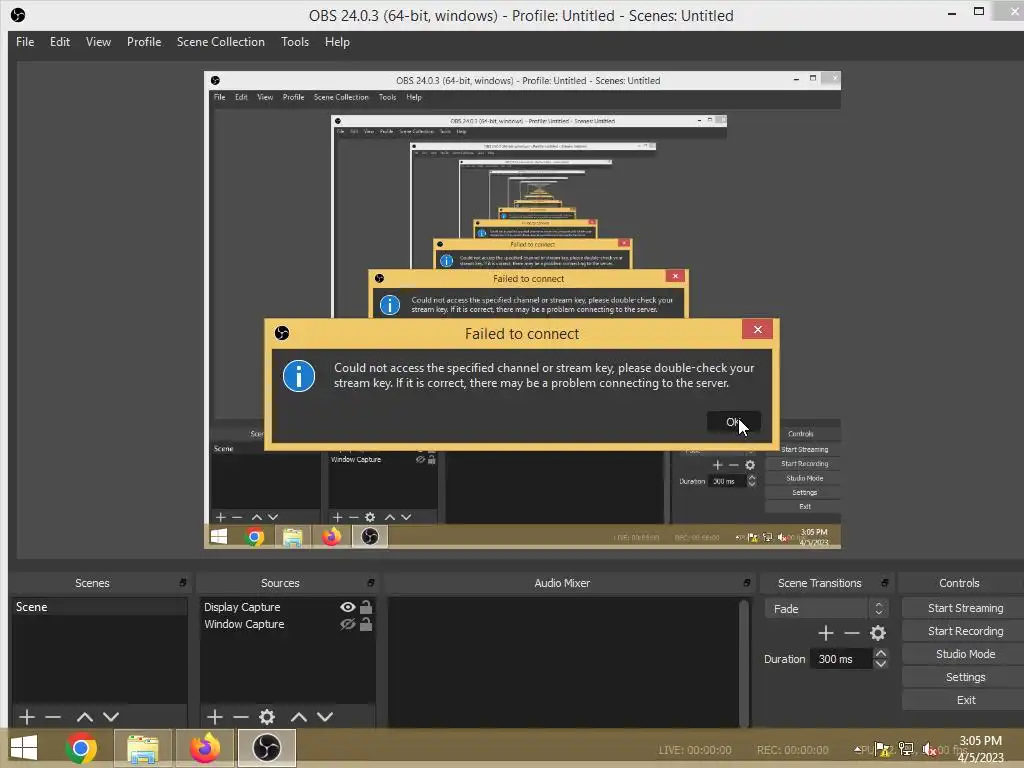This screenshot has width=1024, height=768.
Task: Open the File menu
Action: (25, 42)
